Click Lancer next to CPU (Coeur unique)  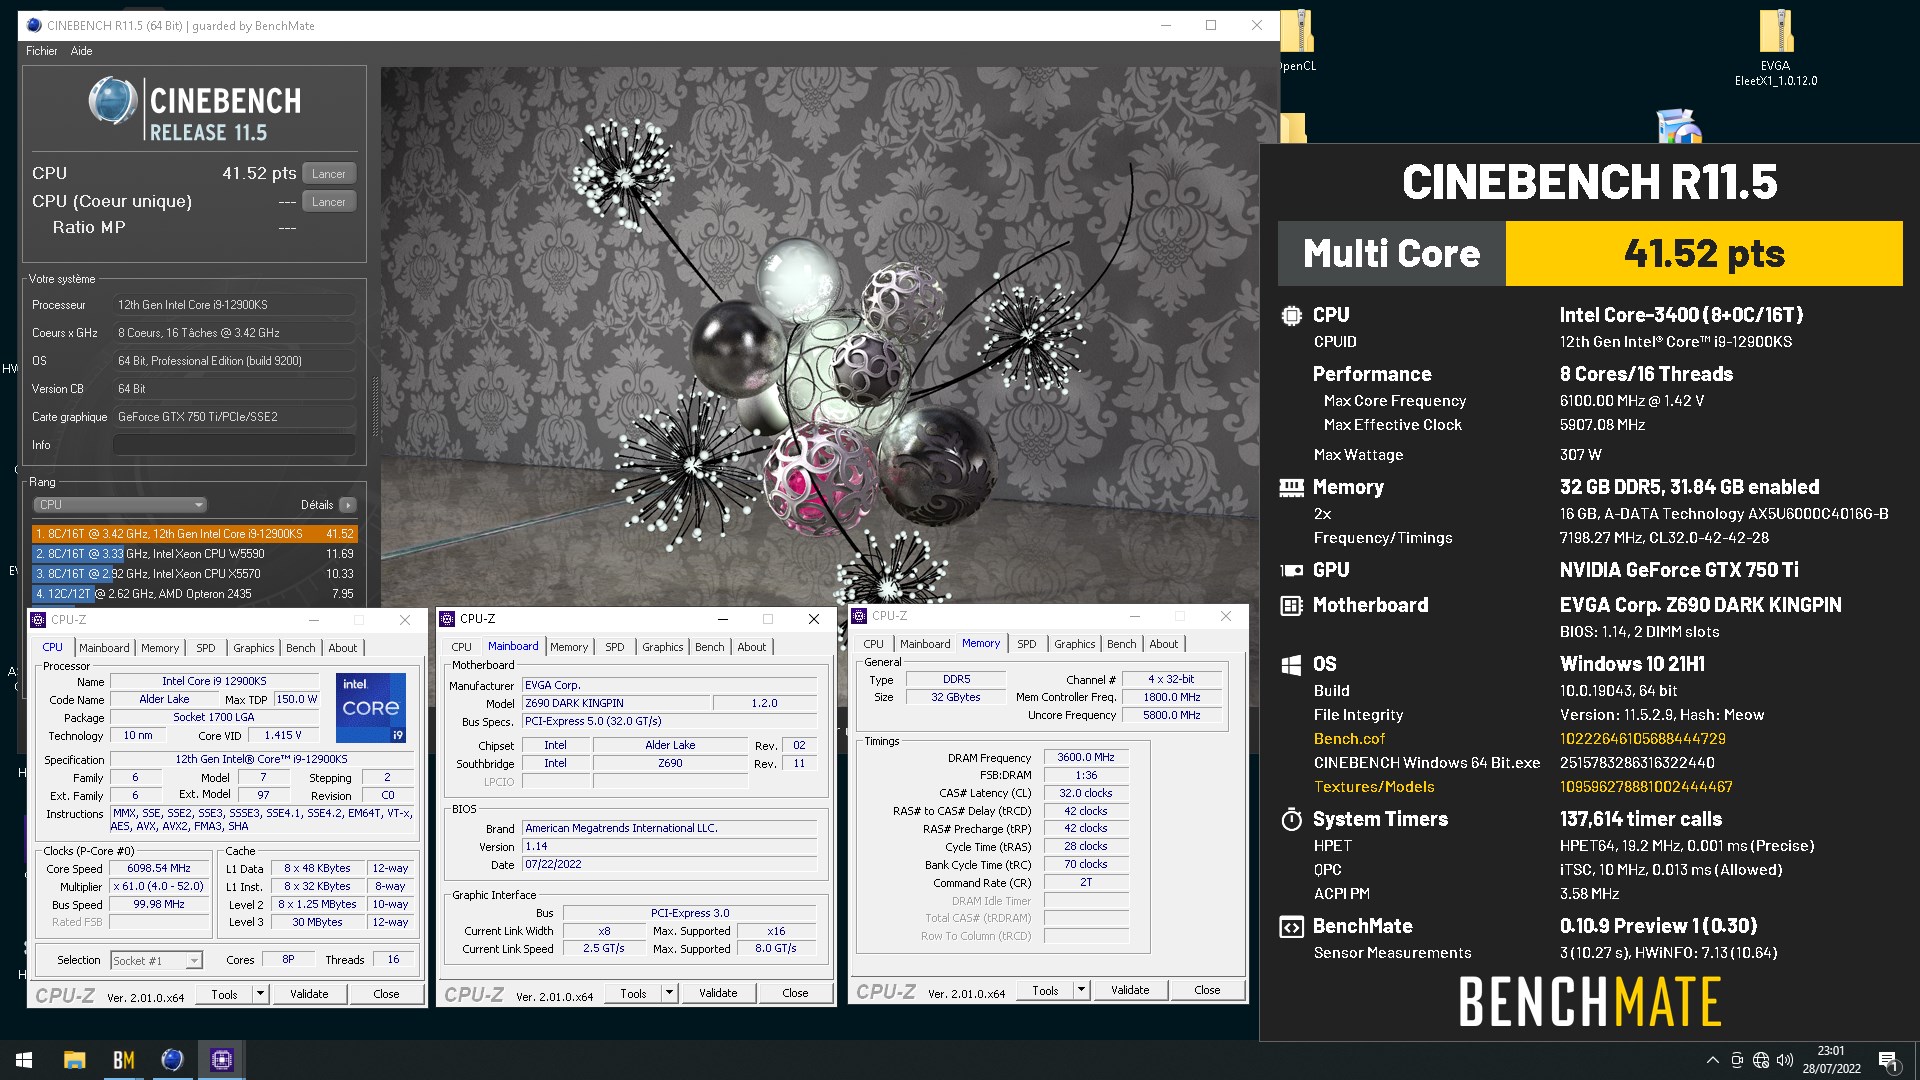click(x=329, y=202)
